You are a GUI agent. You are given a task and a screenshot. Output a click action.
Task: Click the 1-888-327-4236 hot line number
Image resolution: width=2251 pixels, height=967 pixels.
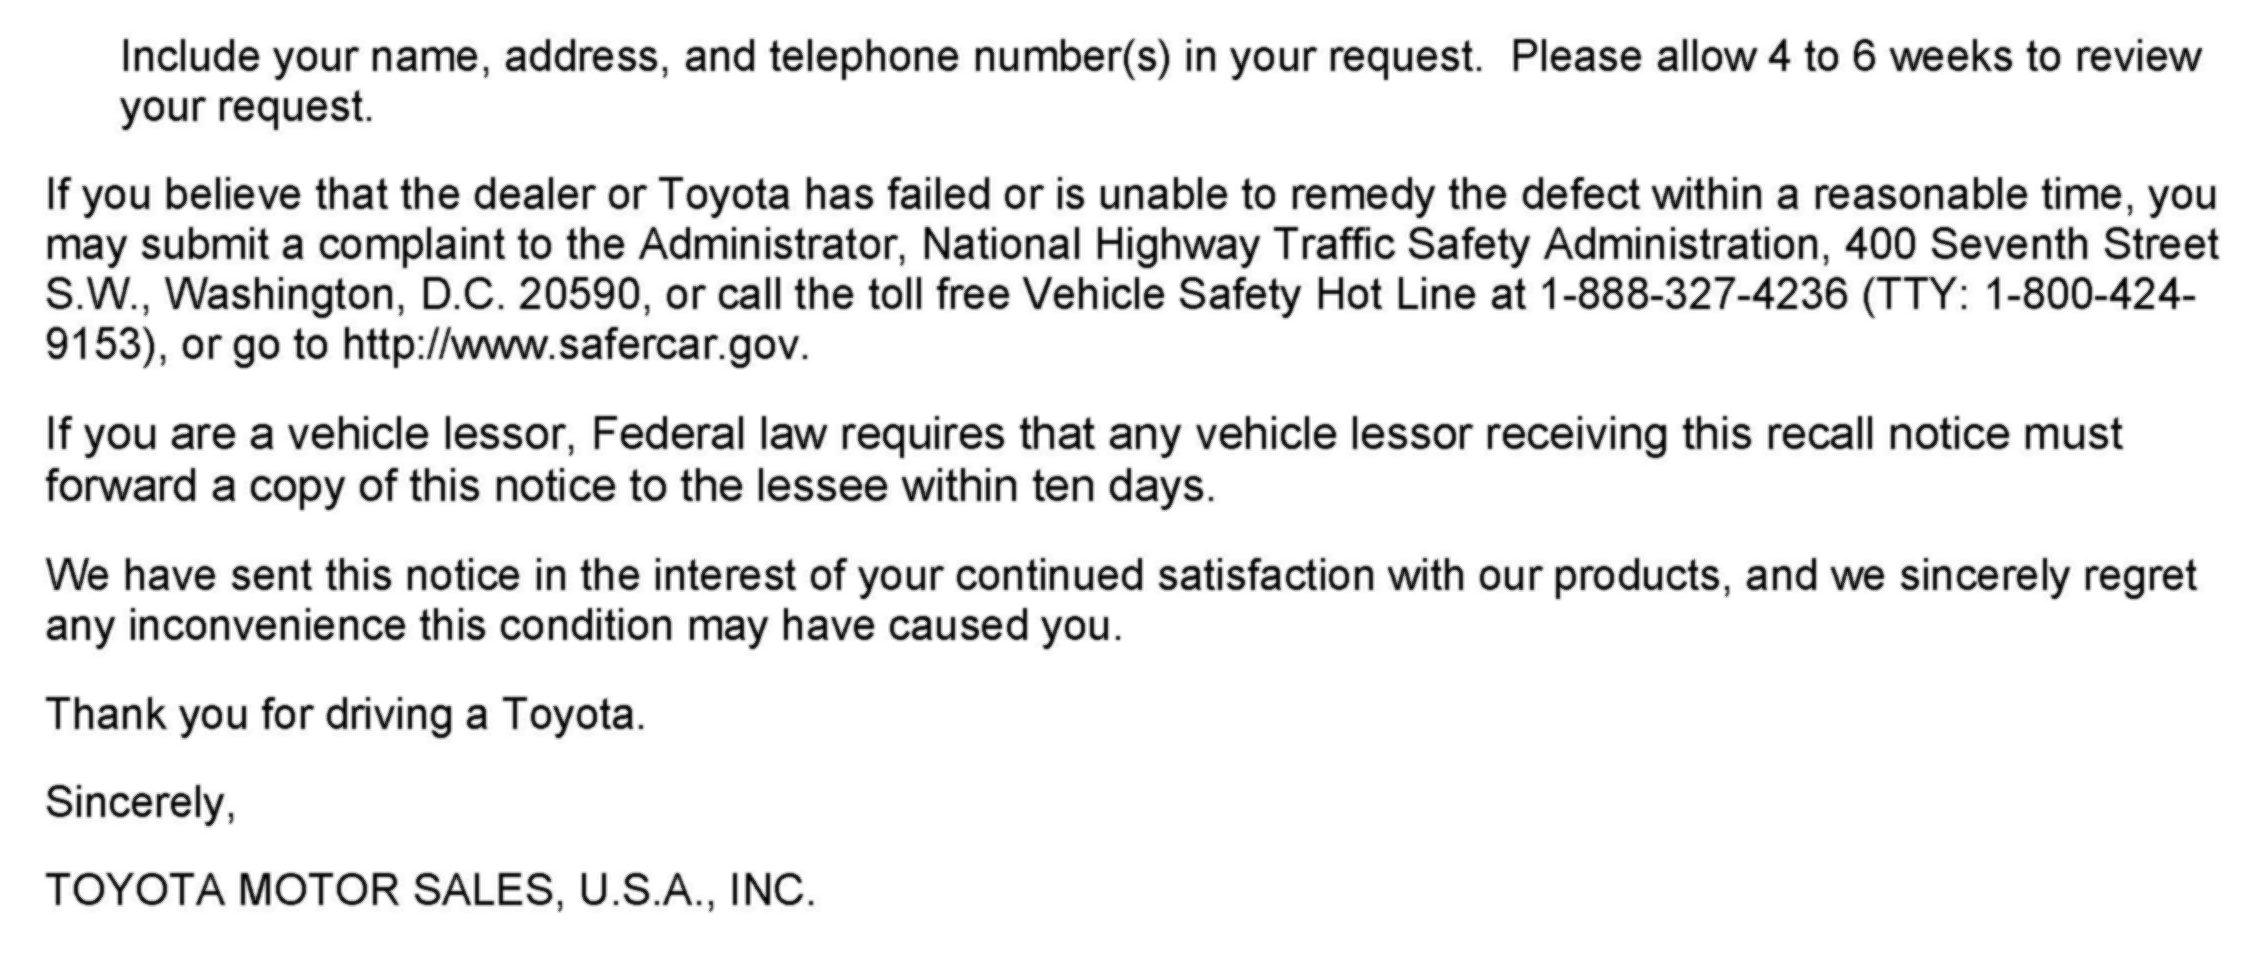pyautogui.click(x=1693, y=295)
